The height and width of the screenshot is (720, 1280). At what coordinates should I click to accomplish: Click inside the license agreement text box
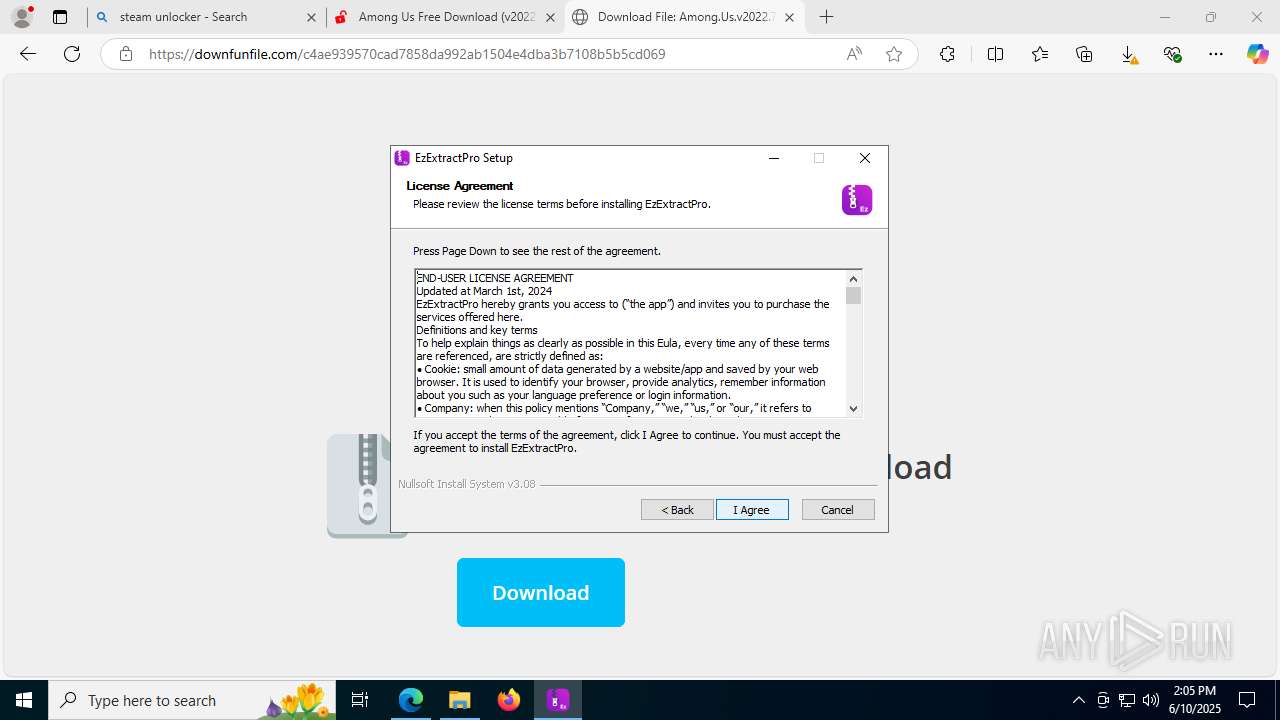click(630, 343)
